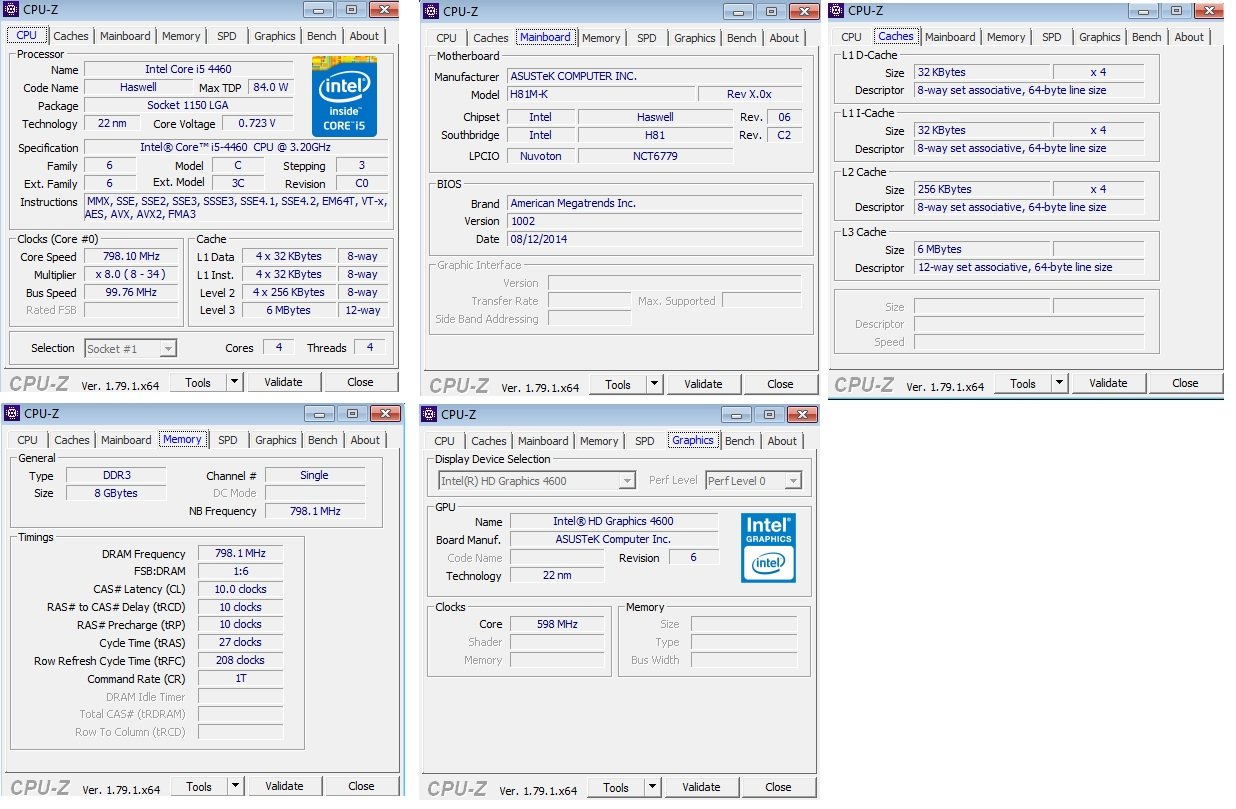The height and width of the screenshot is (809, 1236).
Task: Click the GPU technology value "22 nm" in the Graphics tab window
Action: point(557,575)
